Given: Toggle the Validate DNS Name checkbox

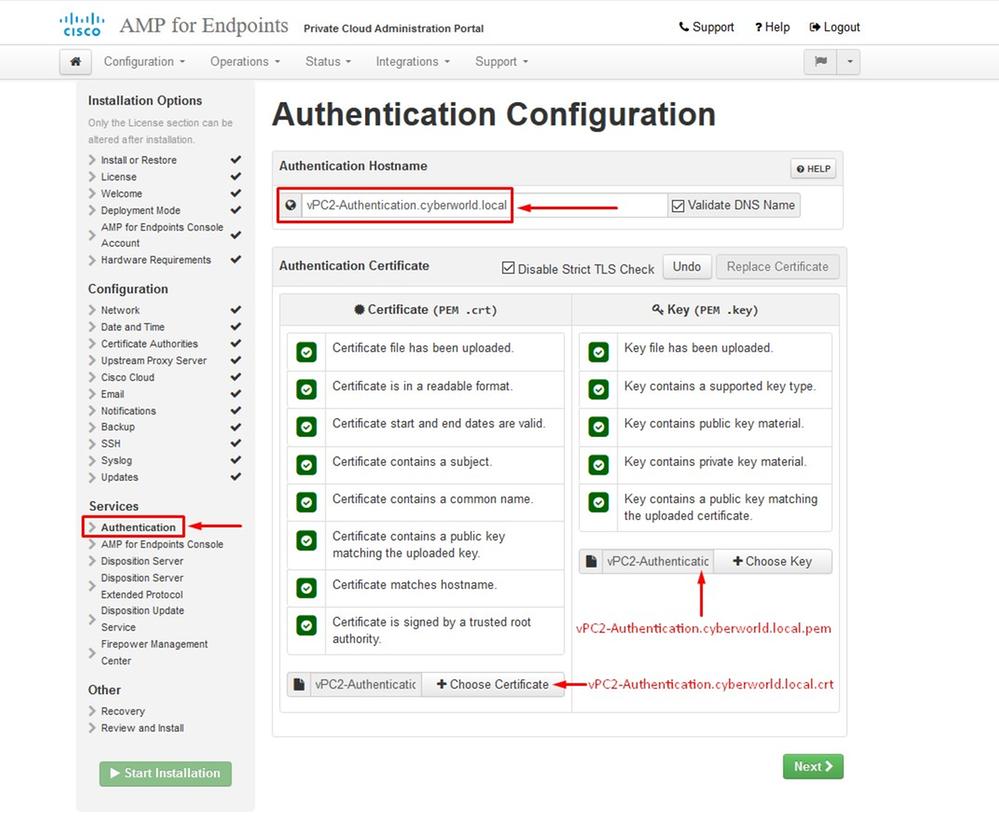Looking at the screenshot, I should click(x=678, y=206).
